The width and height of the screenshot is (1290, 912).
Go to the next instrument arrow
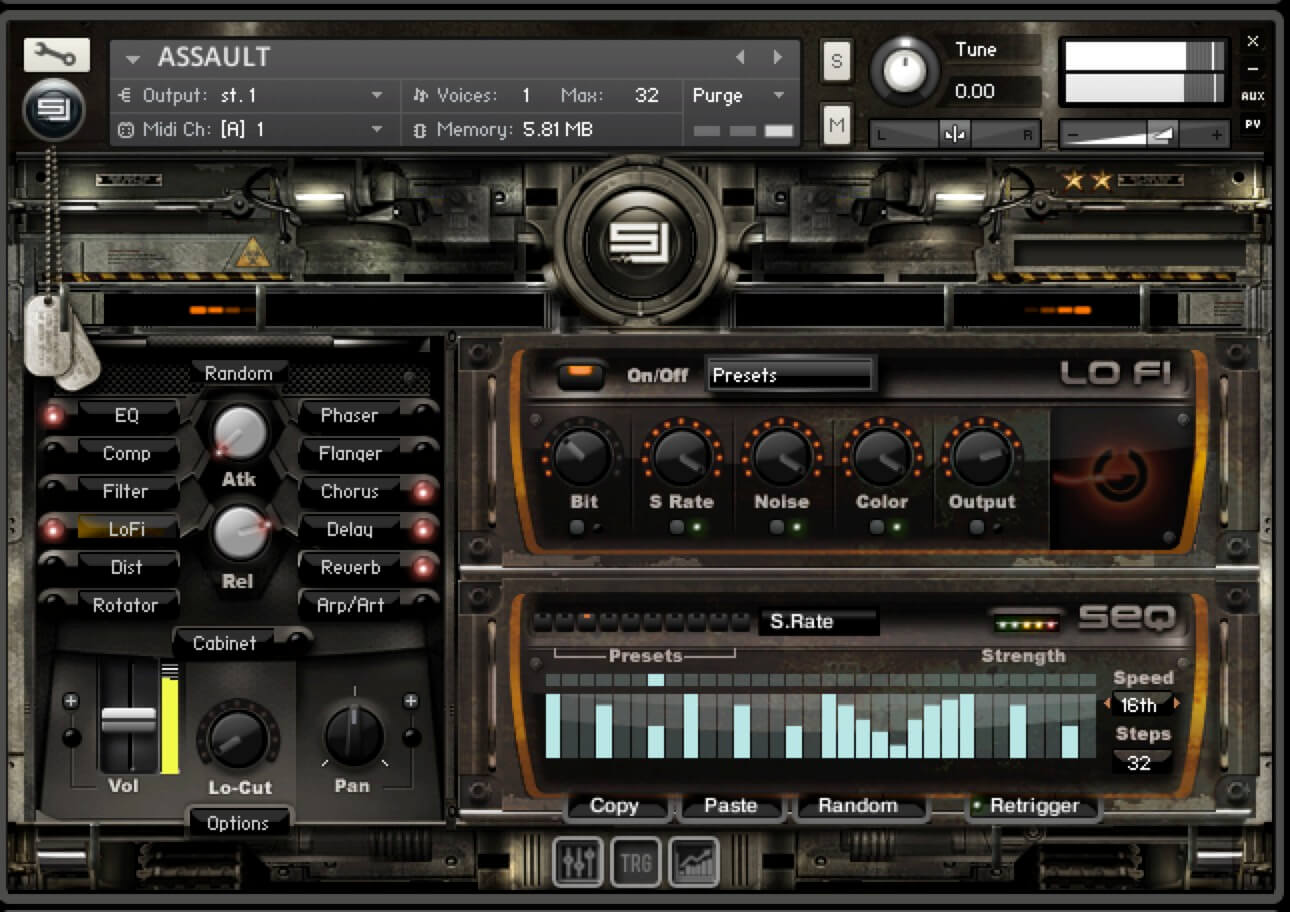(777, 57)
